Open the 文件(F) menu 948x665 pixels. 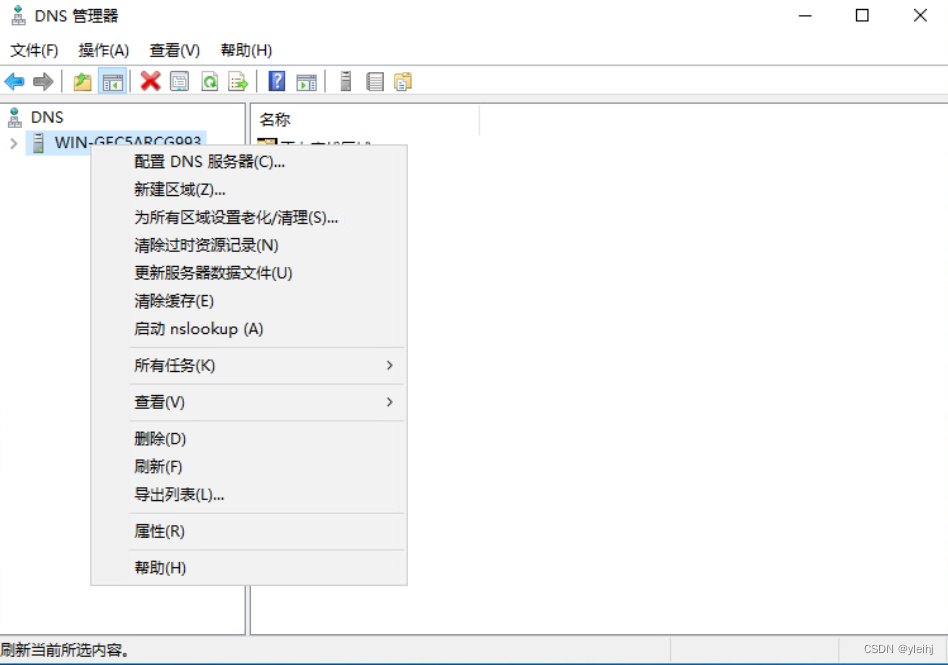pos(34,50)
